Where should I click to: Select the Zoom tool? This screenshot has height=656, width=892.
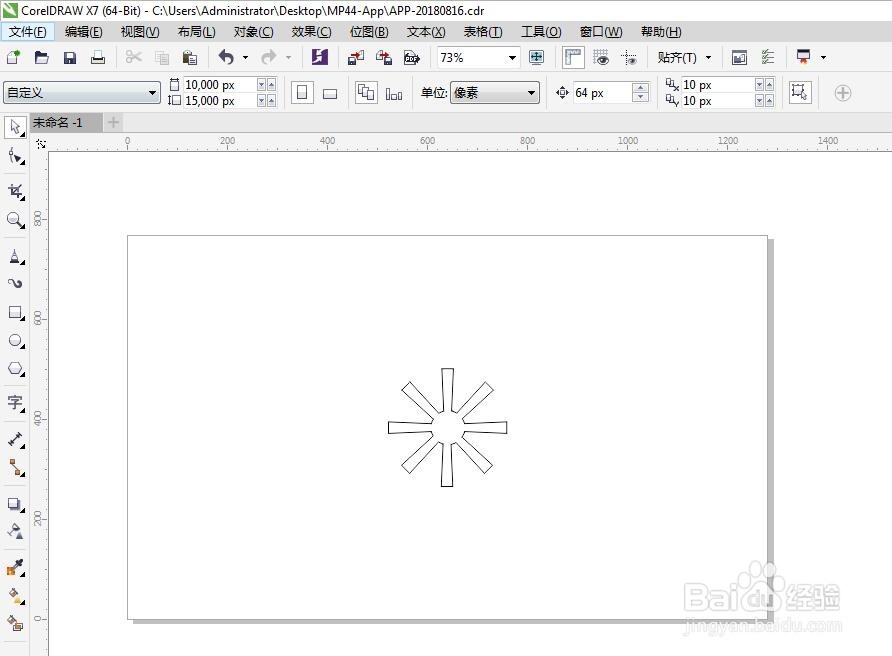[x=15, y=220]
